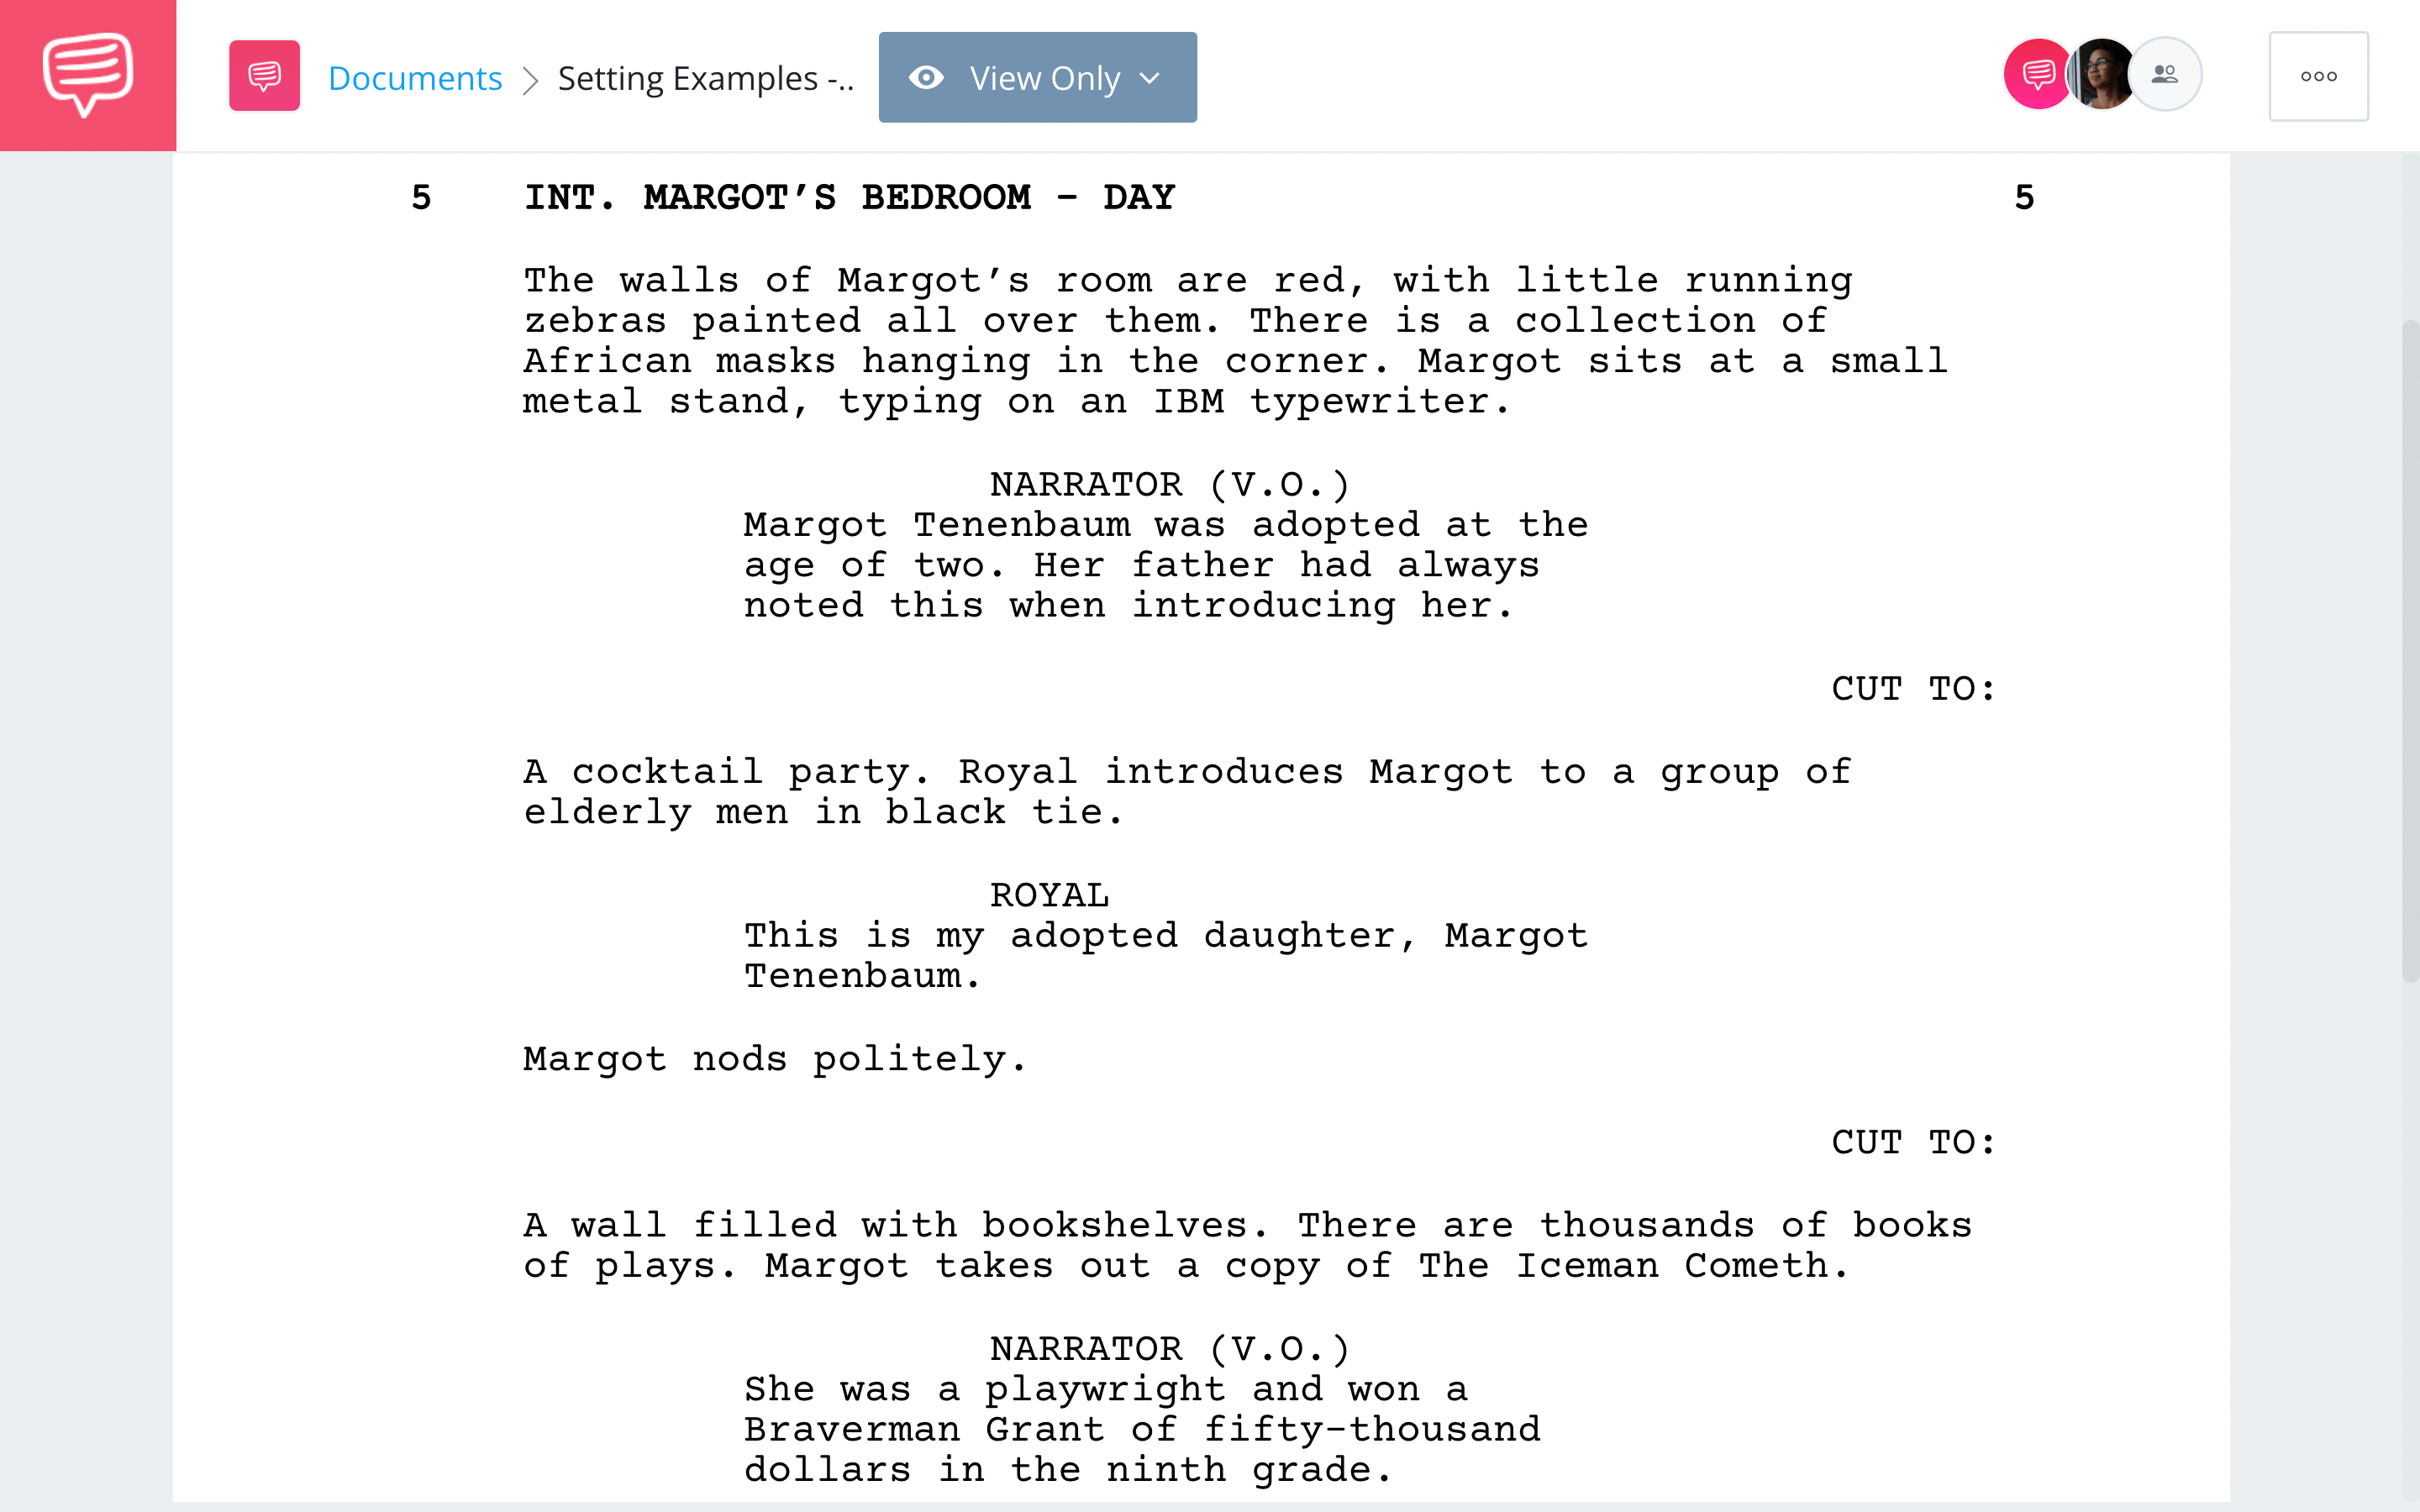
Task: Select the more options menu button
Action: 2319,76
